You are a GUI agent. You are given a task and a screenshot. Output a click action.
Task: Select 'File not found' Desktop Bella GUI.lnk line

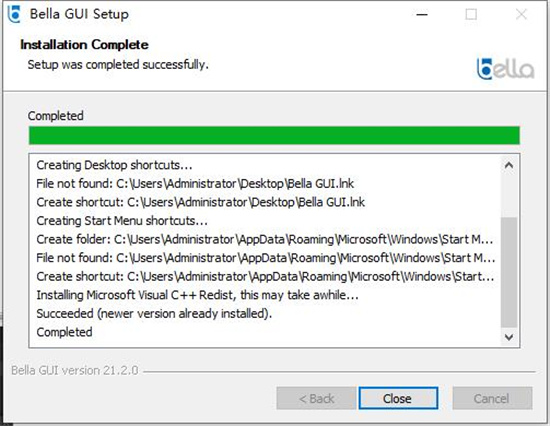point(195,184)
